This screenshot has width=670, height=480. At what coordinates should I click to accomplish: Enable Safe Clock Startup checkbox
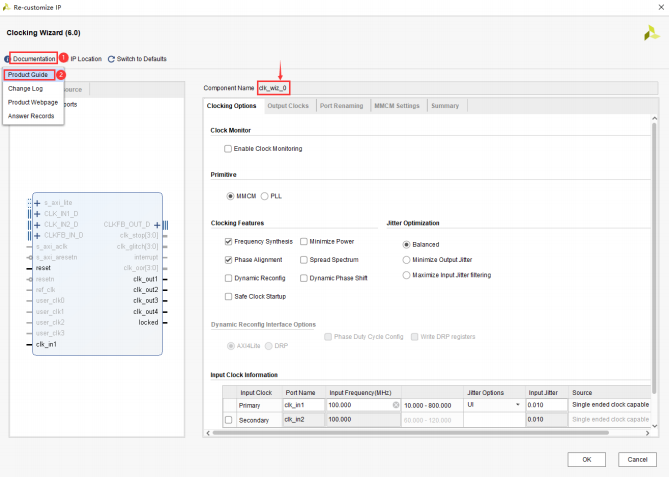tap(229, 297)
